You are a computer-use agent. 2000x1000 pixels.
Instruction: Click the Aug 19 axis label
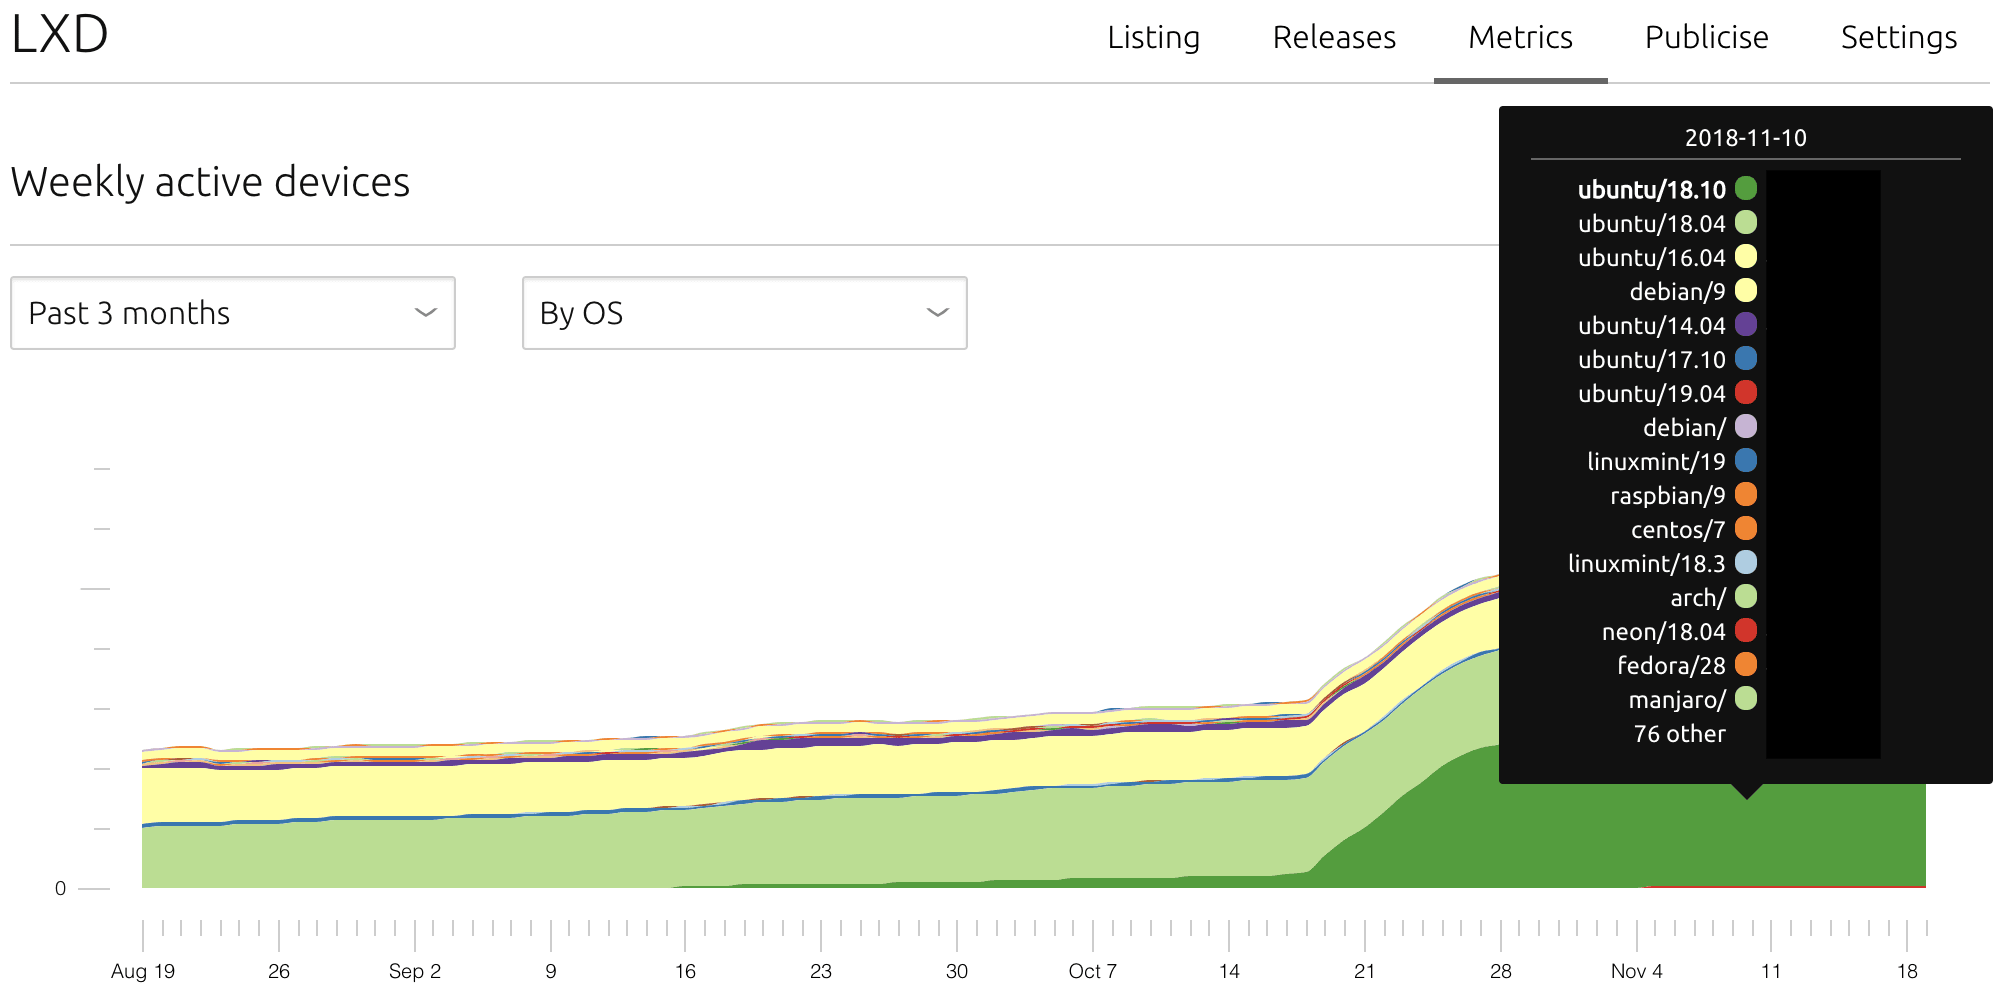(143, 971)
